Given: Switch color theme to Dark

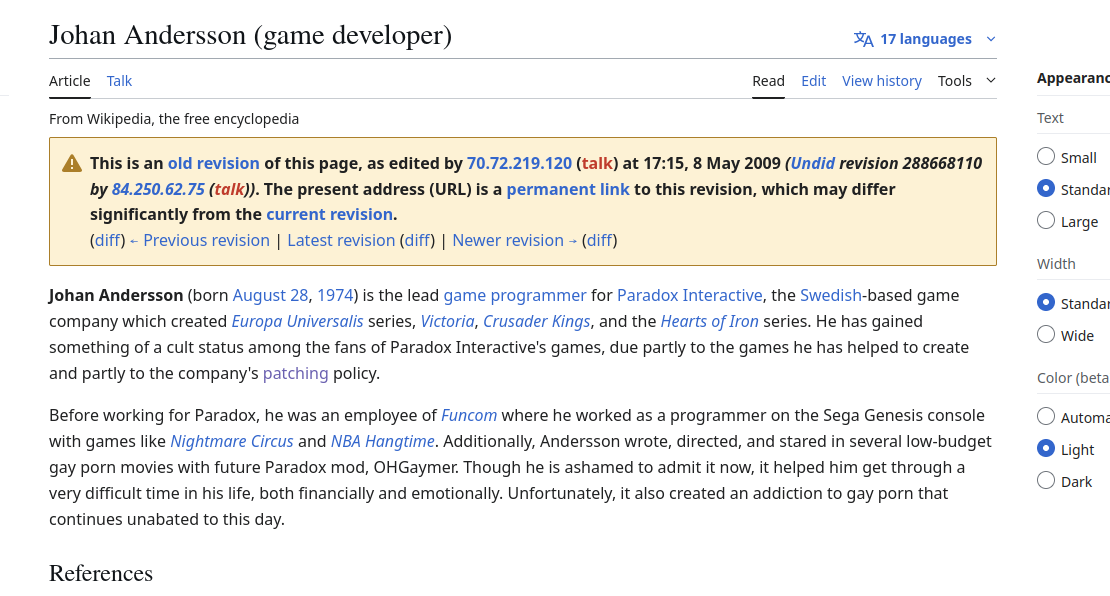Looking at the screenshot, I should click(1046, 481).
